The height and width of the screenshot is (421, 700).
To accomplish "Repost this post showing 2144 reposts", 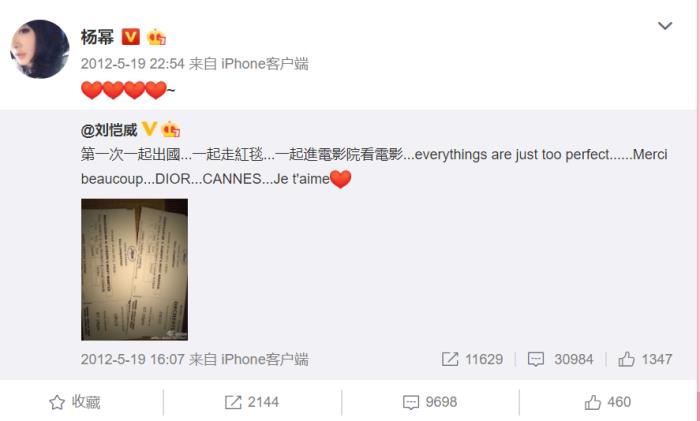I will coord(252,402).
